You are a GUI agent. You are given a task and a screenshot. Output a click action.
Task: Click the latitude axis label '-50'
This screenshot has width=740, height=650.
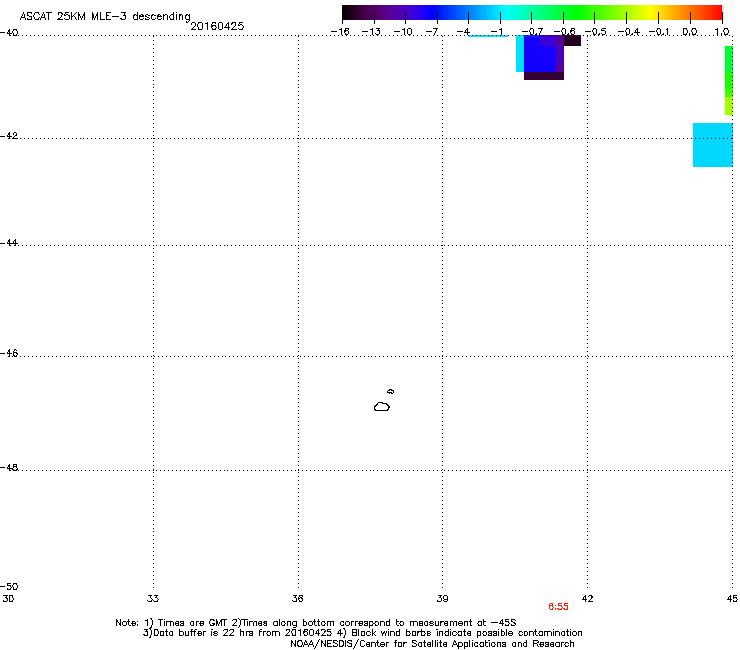click(9, 587)
